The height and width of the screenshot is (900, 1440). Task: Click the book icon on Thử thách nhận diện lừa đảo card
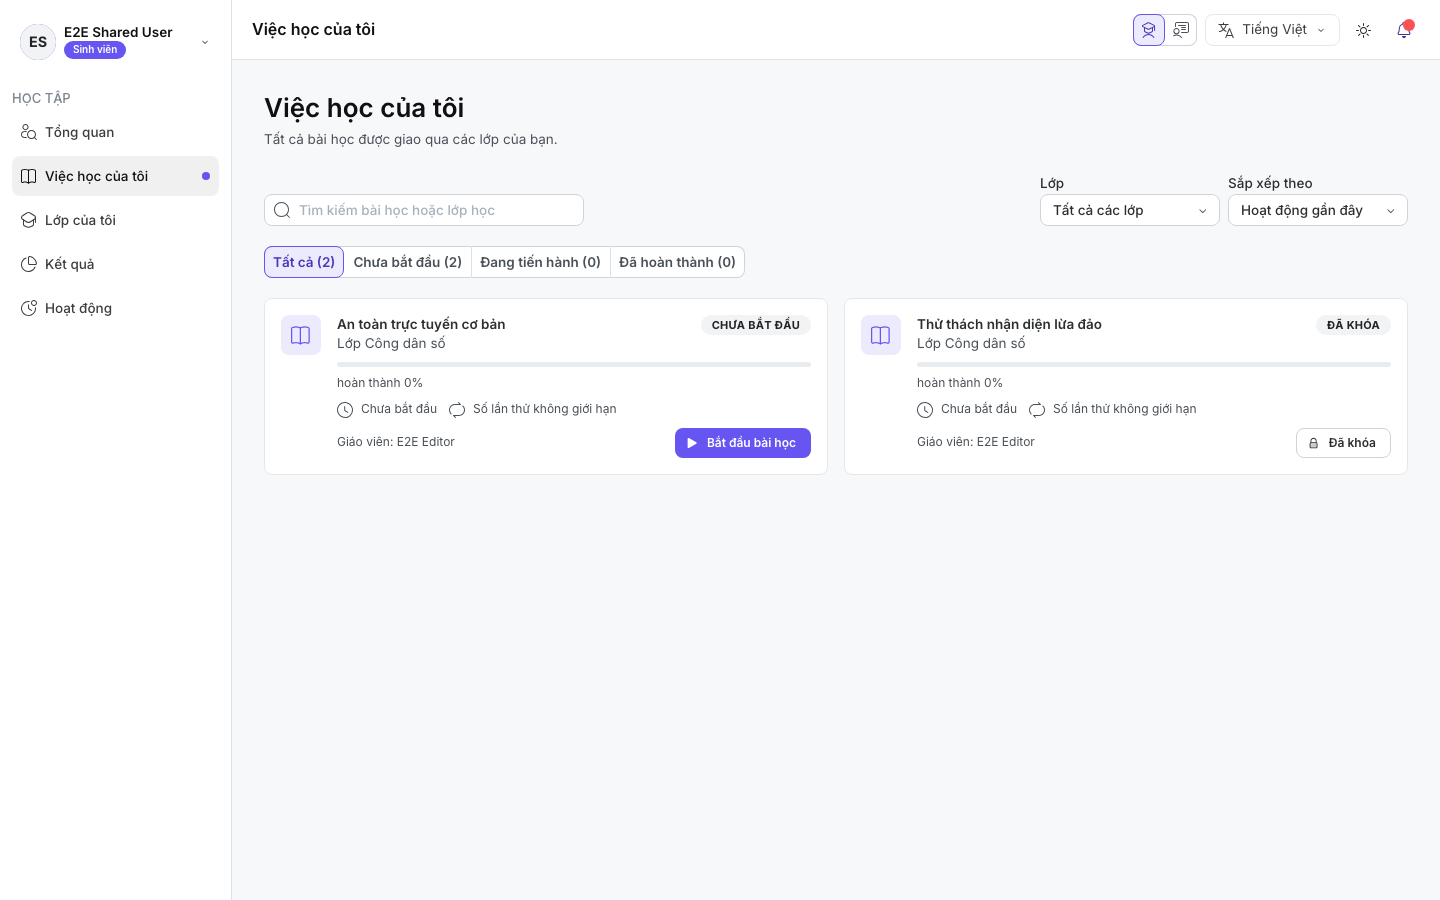point(881,335)
